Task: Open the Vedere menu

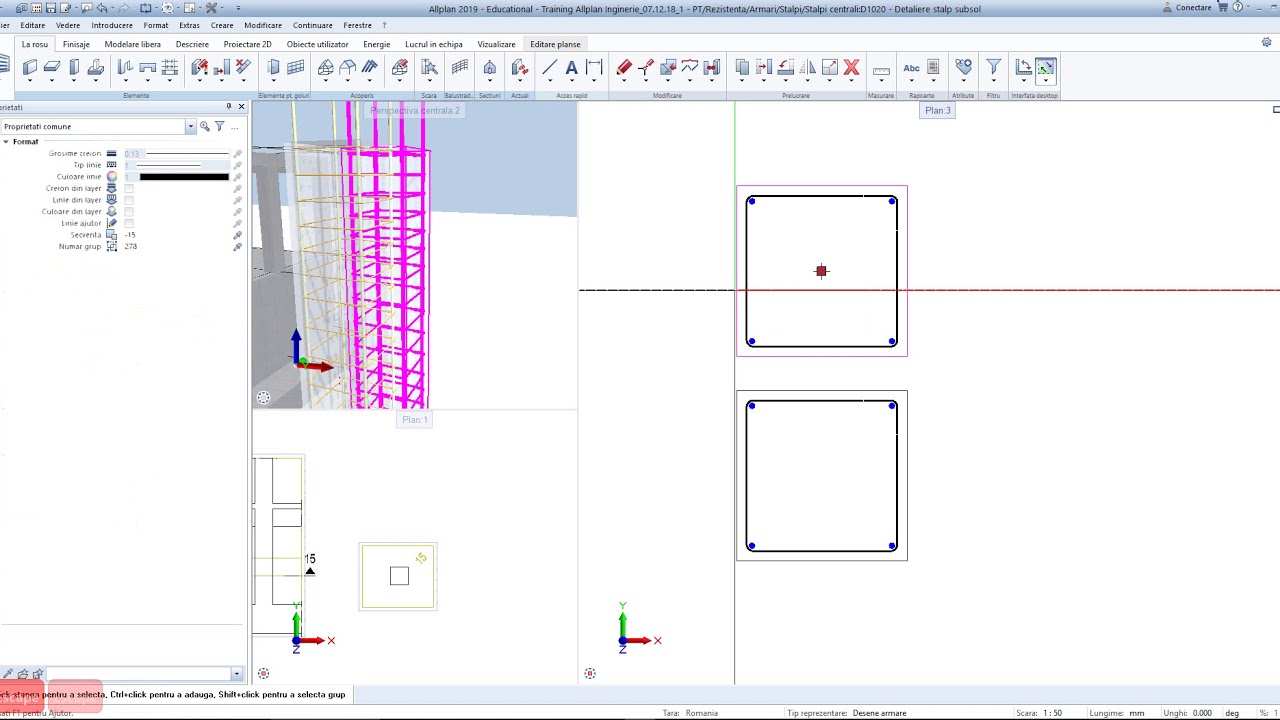Action: click(68, 25)
